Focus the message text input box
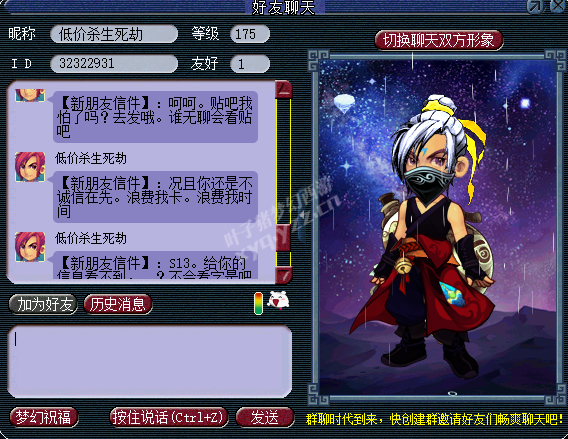The height and width of the screenshot is (439, 568). 150,361
